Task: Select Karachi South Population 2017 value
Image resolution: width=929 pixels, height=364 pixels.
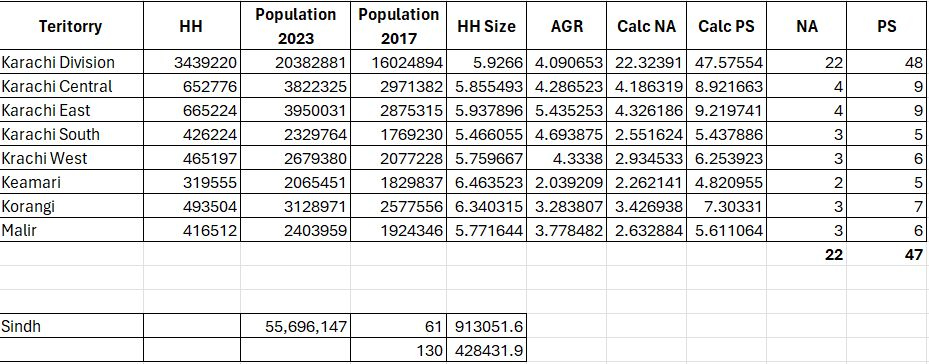Action: (398, 135)
